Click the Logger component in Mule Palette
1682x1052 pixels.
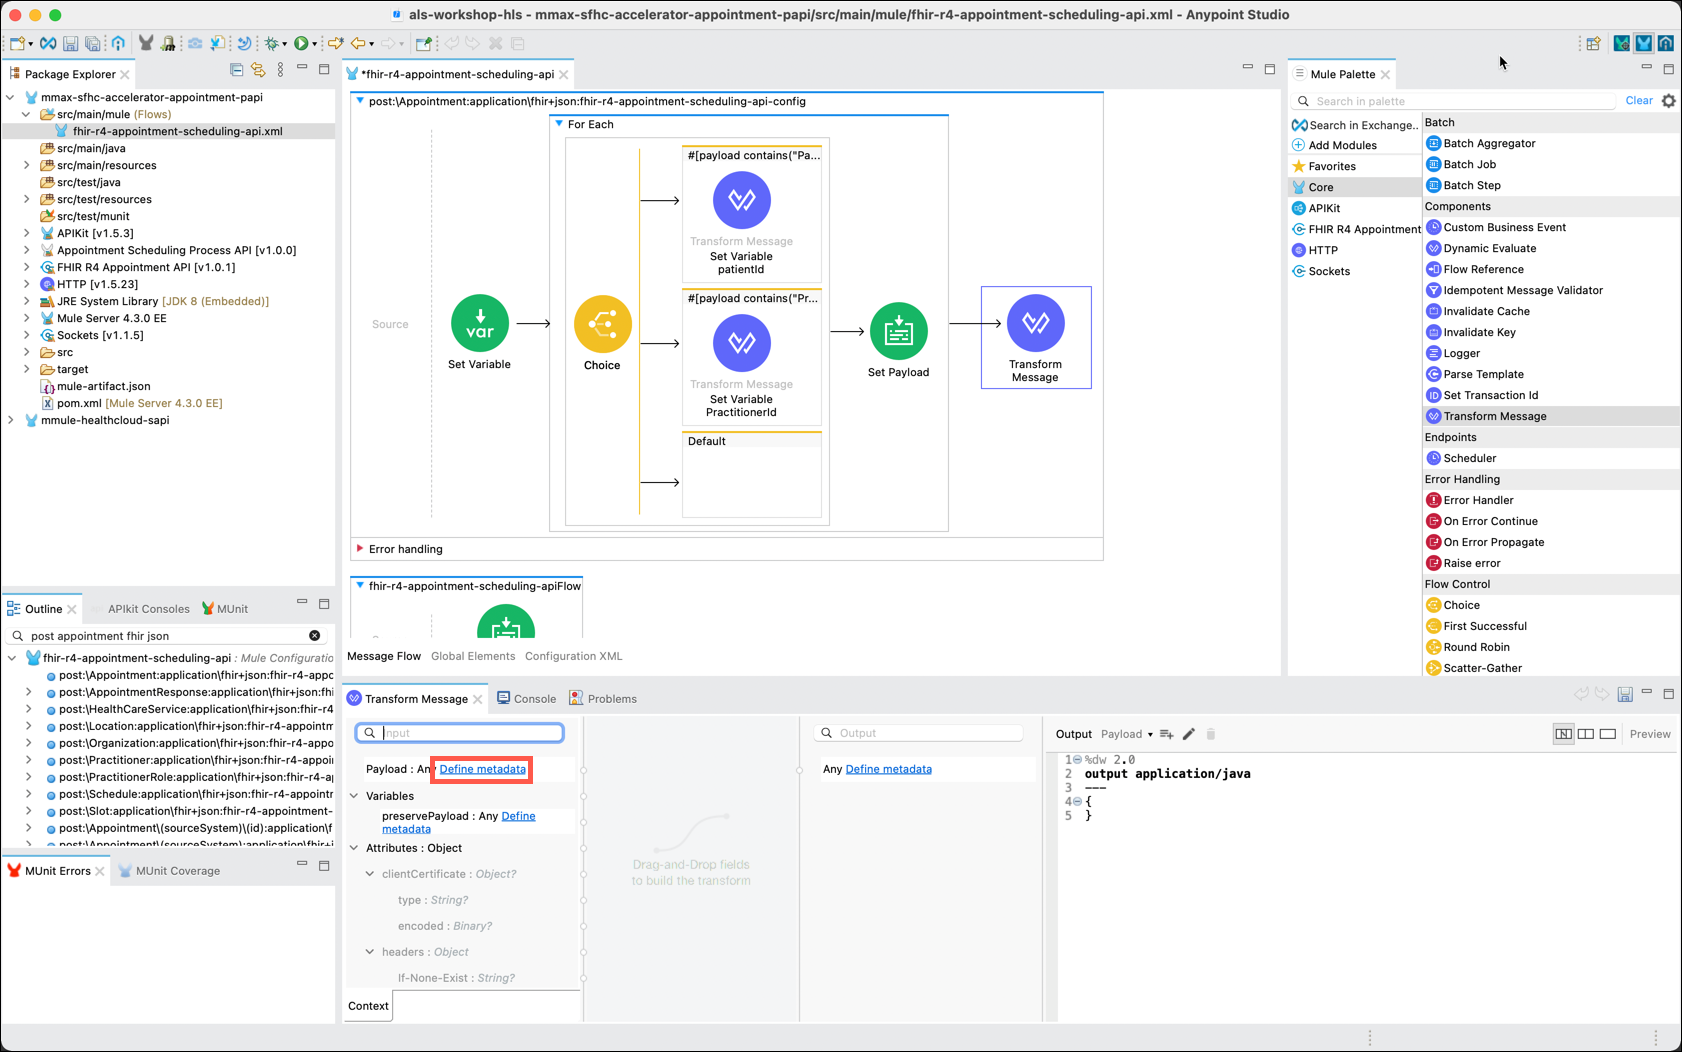[1460, 353]
